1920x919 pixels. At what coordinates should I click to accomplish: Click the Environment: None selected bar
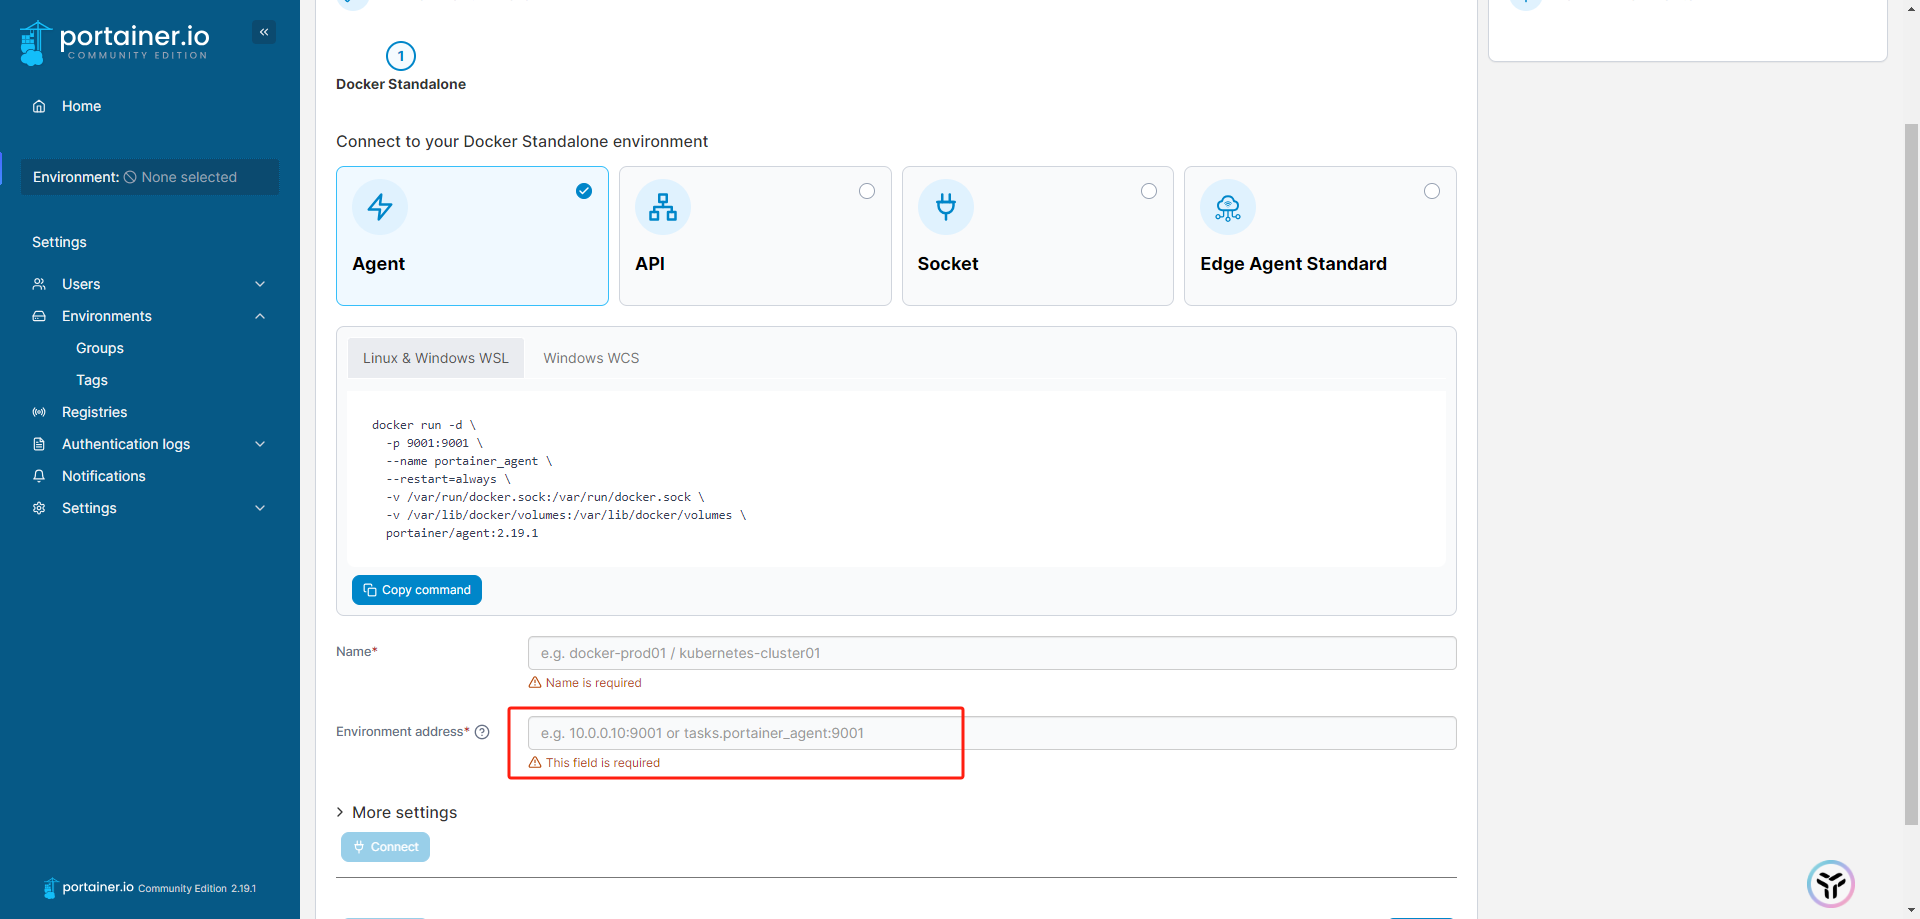[x=150, y=177]
